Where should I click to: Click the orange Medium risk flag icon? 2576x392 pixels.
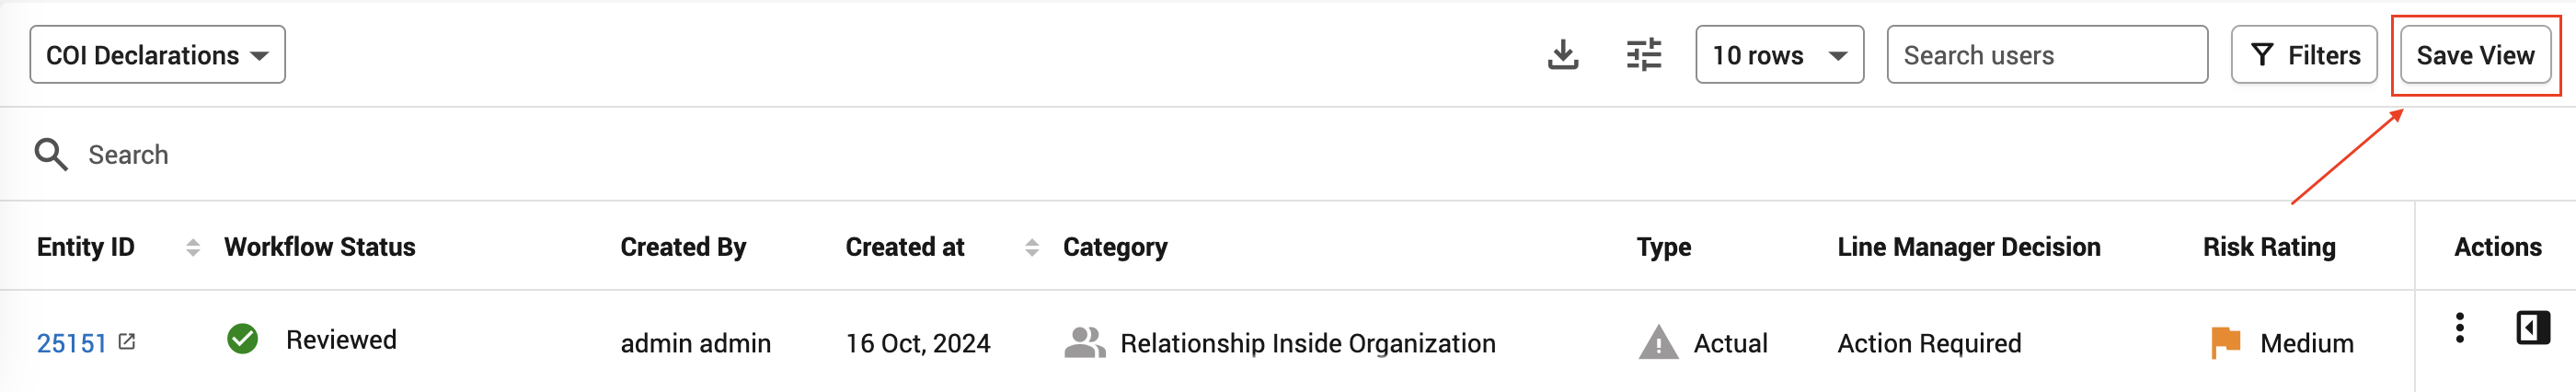tap(2225, 343)
